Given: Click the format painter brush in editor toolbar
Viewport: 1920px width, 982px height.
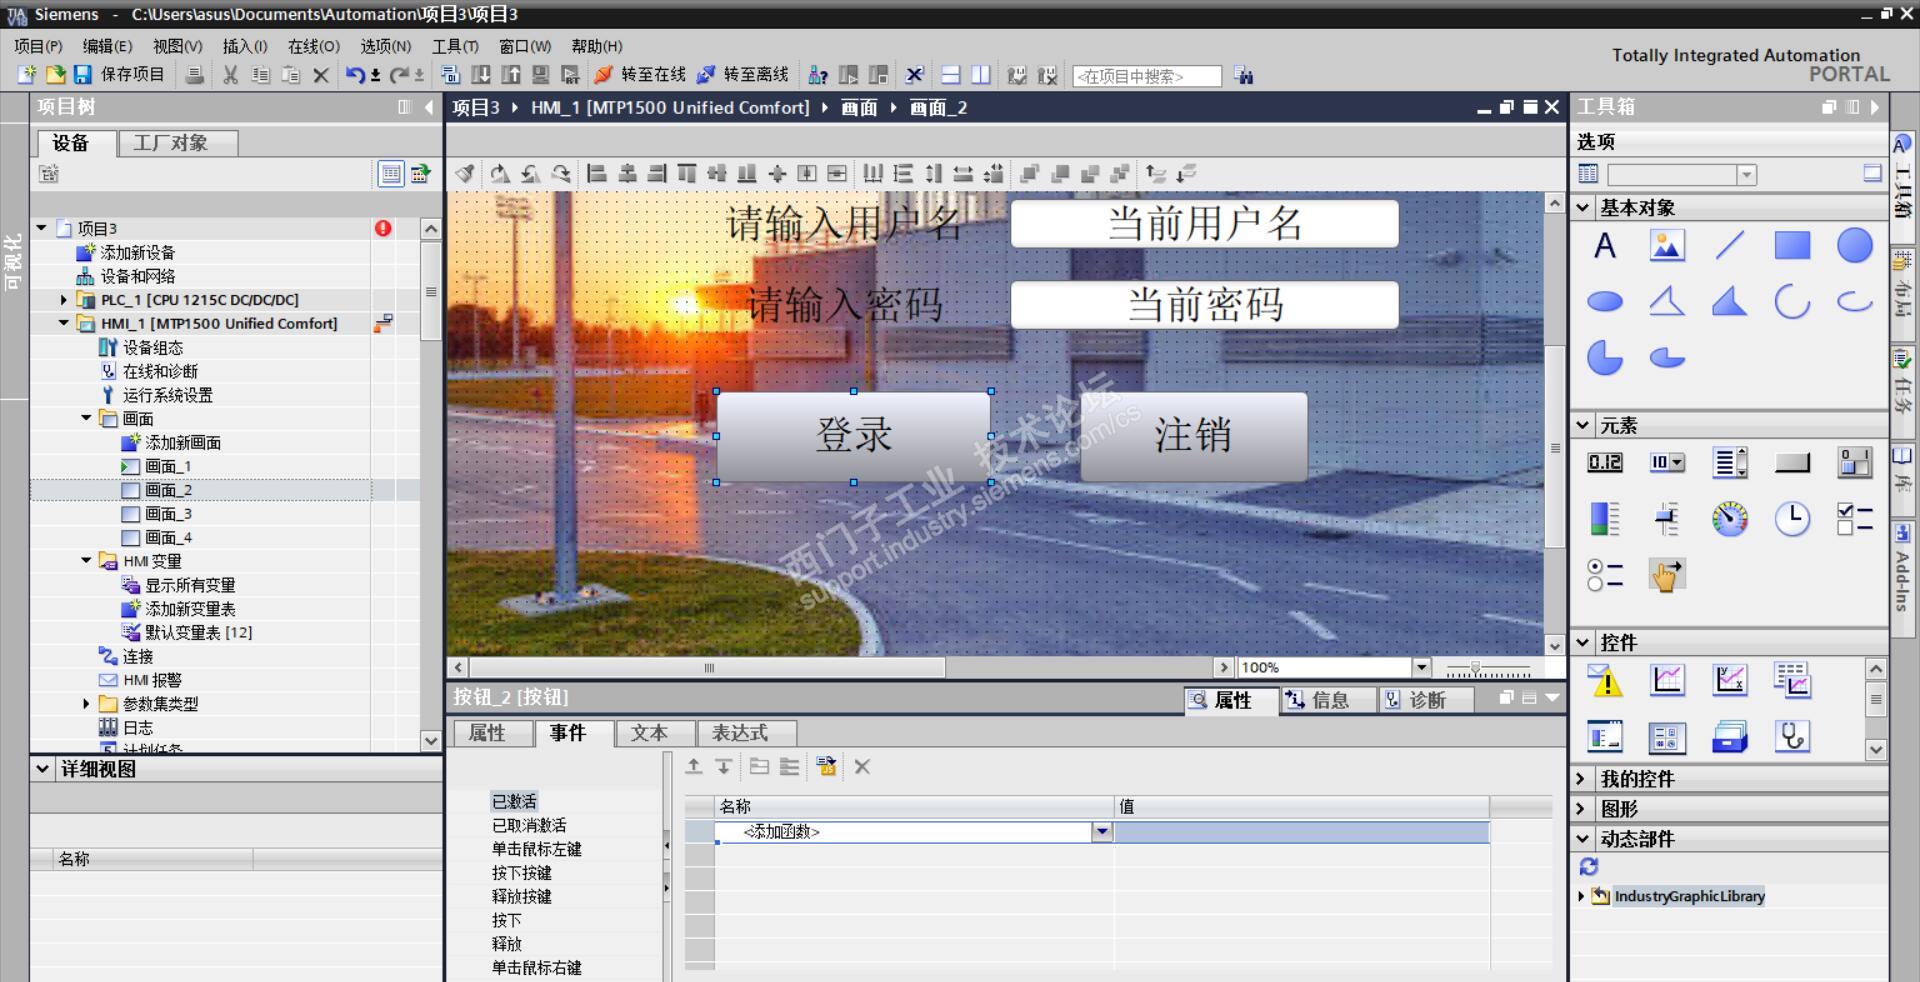Looking at the screenshot, I should [x=465, y=174].
